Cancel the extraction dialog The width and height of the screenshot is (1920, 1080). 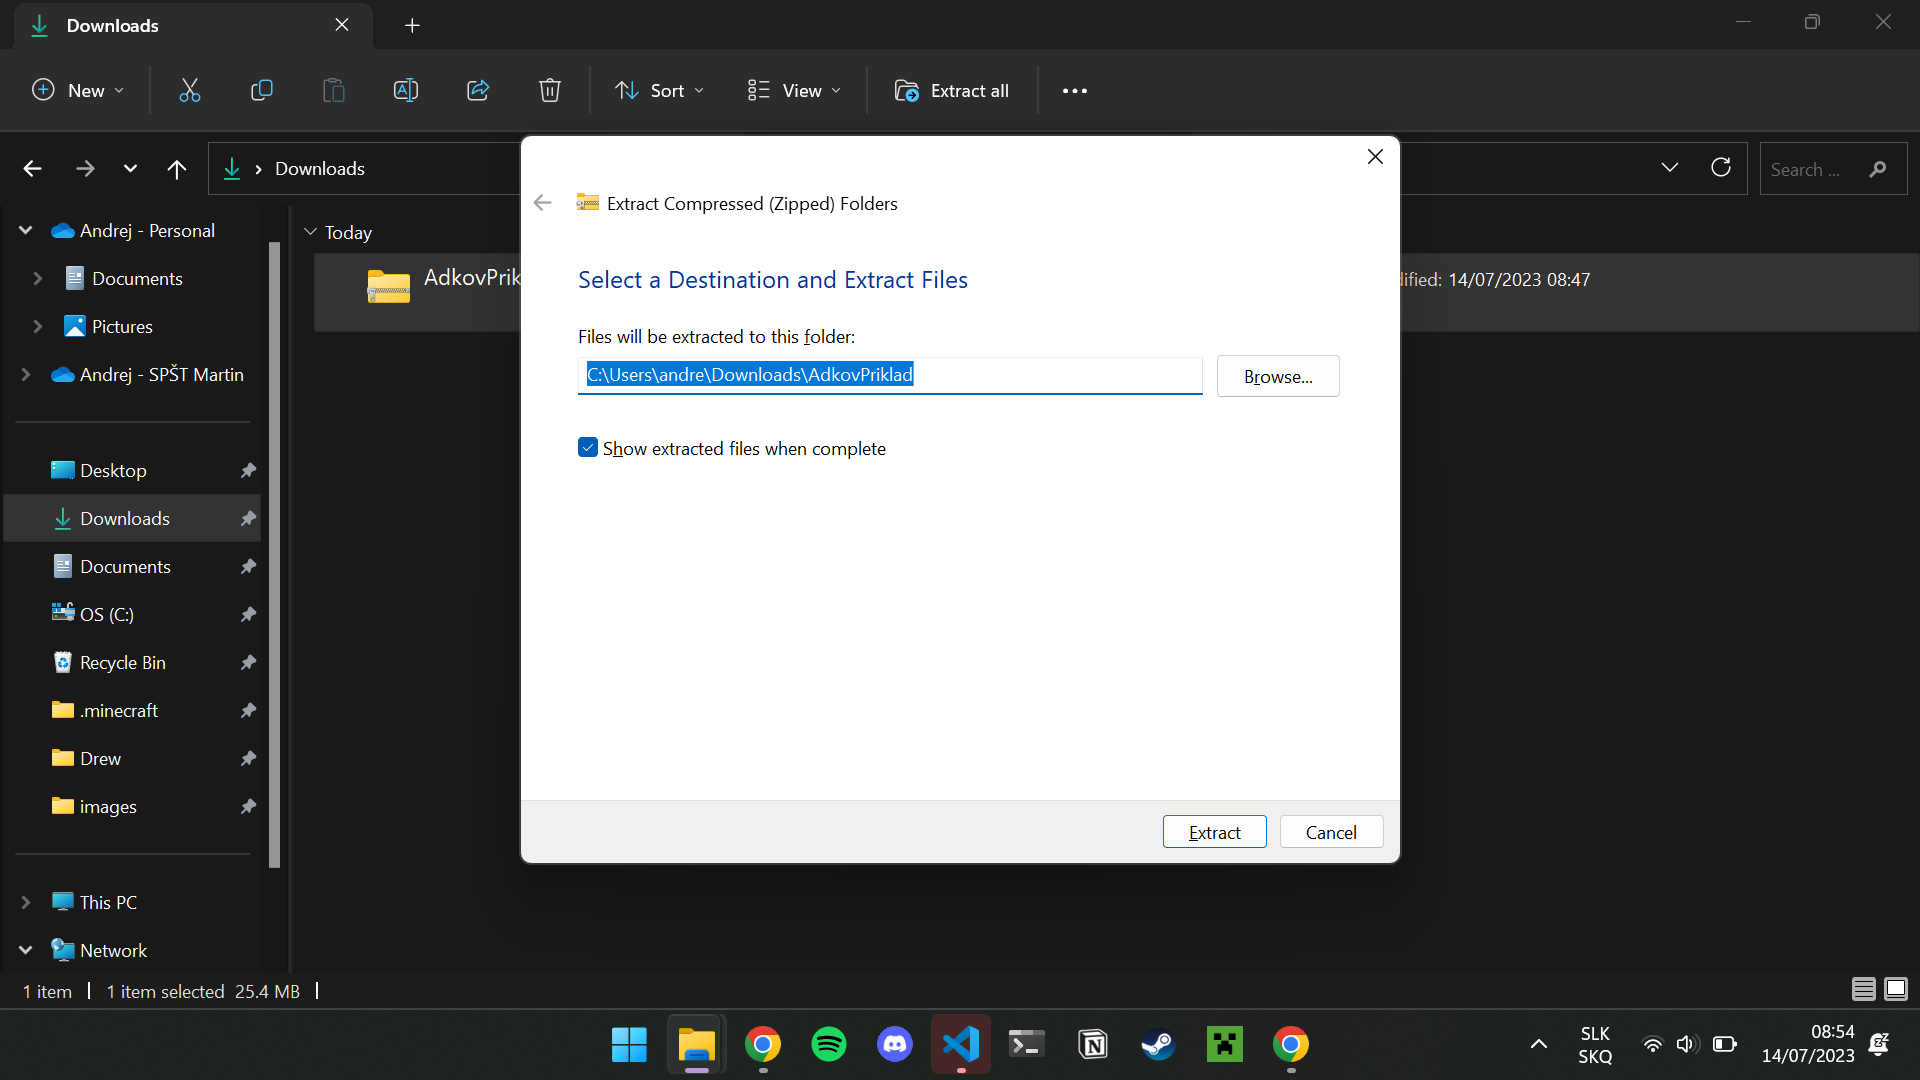point(1331,832)
